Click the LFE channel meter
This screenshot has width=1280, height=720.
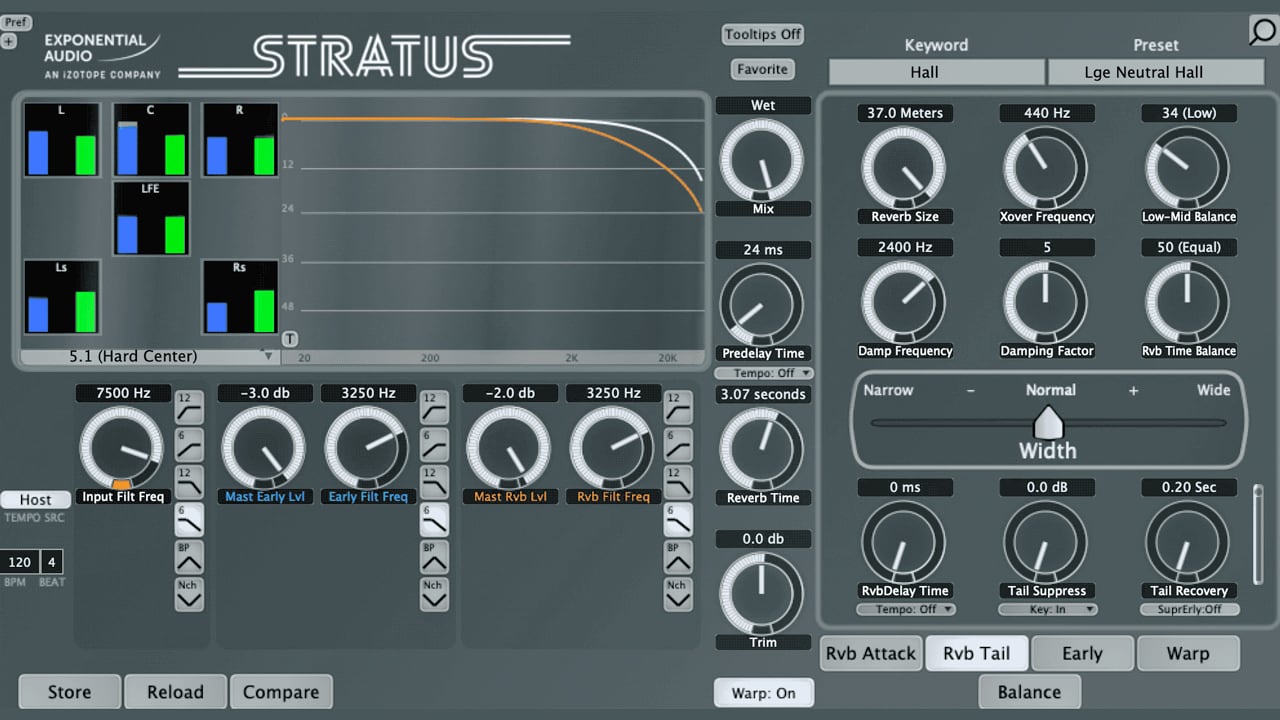coord(151,217)
